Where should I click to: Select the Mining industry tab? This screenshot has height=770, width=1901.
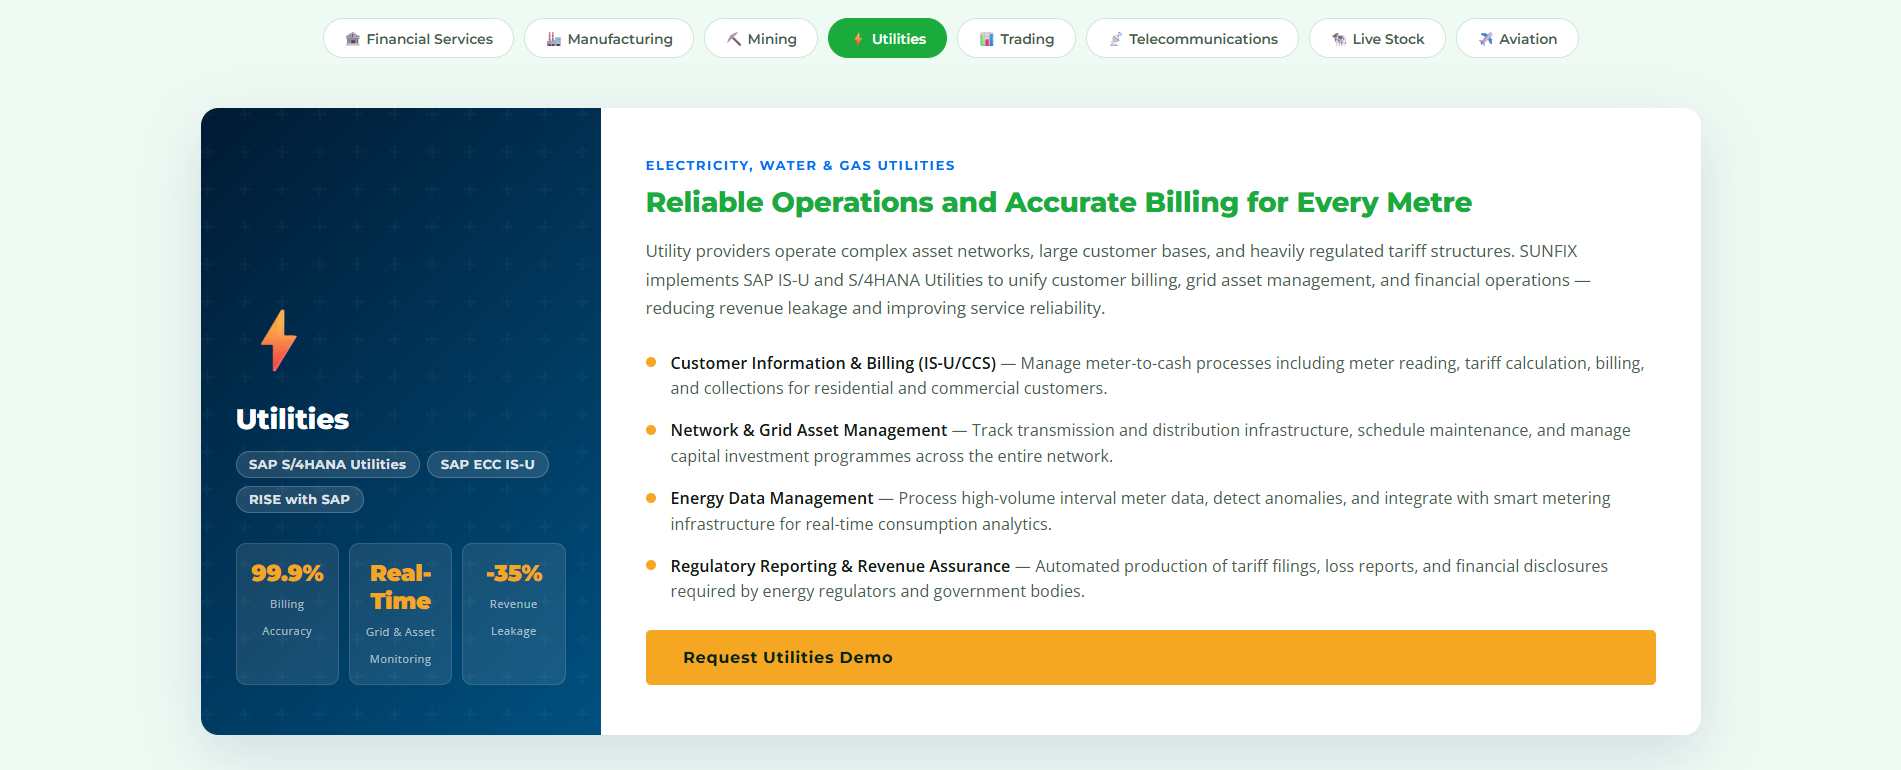click(x=760, y=38)
